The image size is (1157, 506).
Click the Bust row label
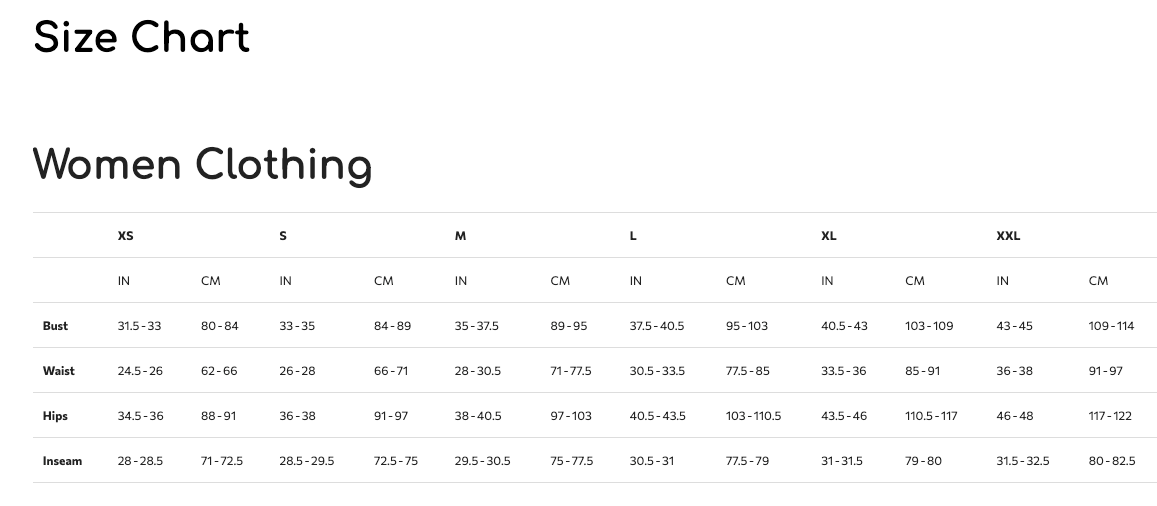point(55,326)
